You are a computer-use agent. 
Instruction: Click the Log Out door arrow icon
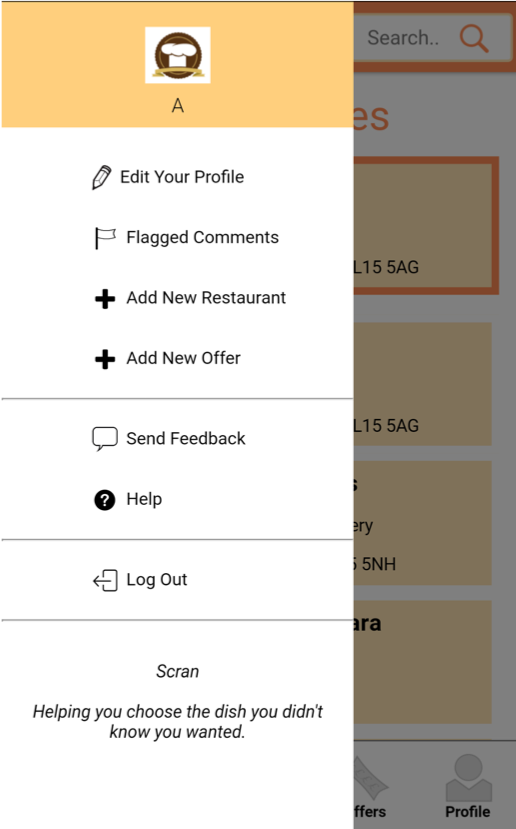click(x=105, y=580)
